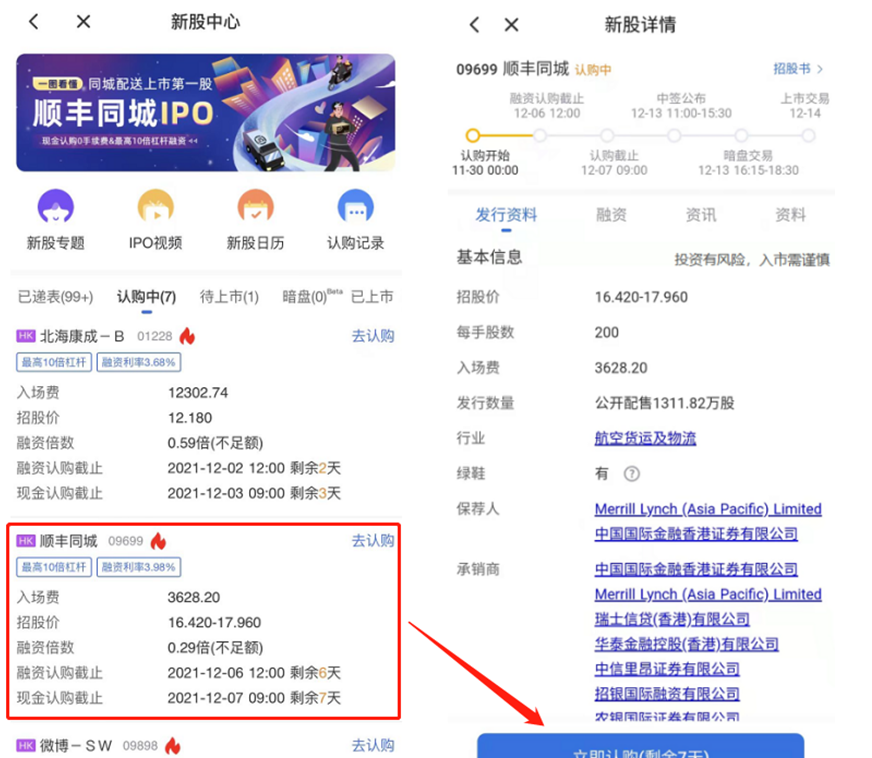Tap 最高10倍杠杆 tag under 顺丰同城
The width and height of the screenshot is (872, 758).
[x=54, y=567]
